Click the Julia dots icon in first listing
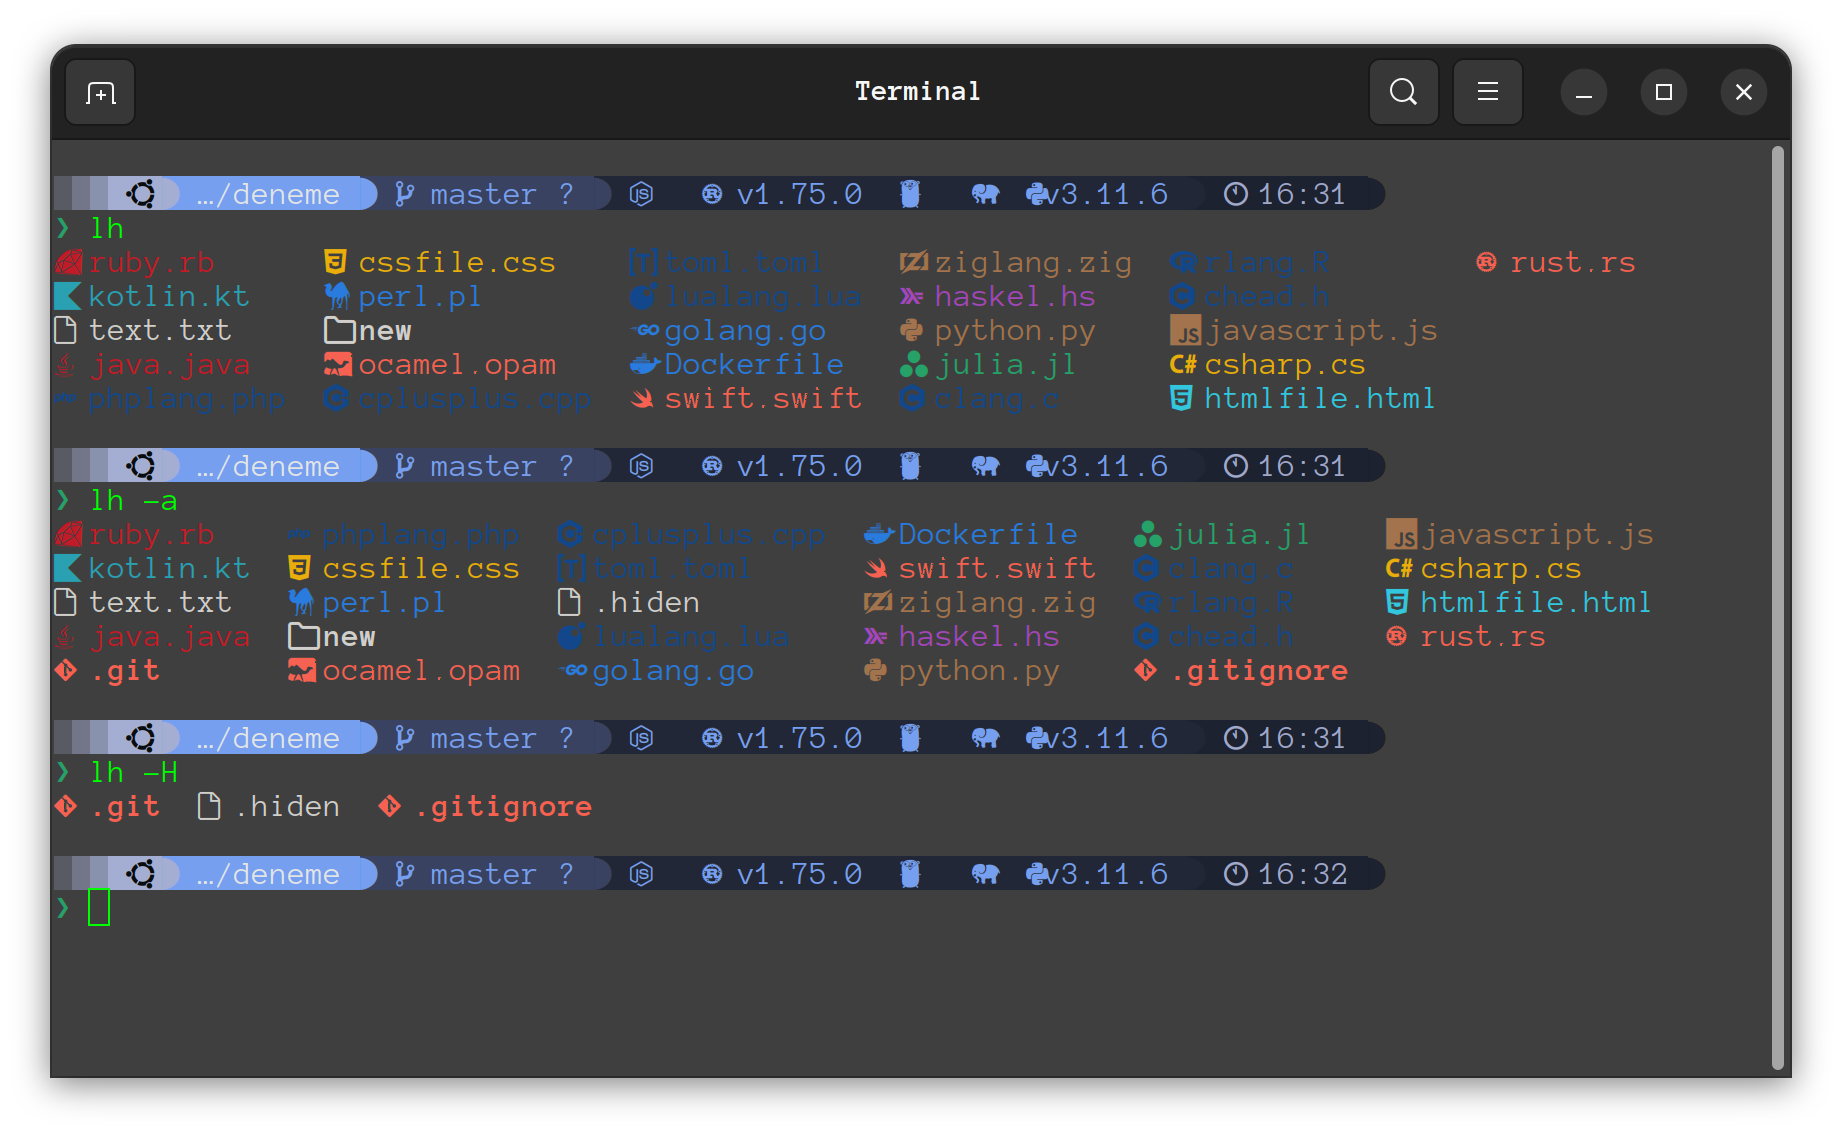This screenshot has height=1134, width=1842. click(x=913, y=364)
